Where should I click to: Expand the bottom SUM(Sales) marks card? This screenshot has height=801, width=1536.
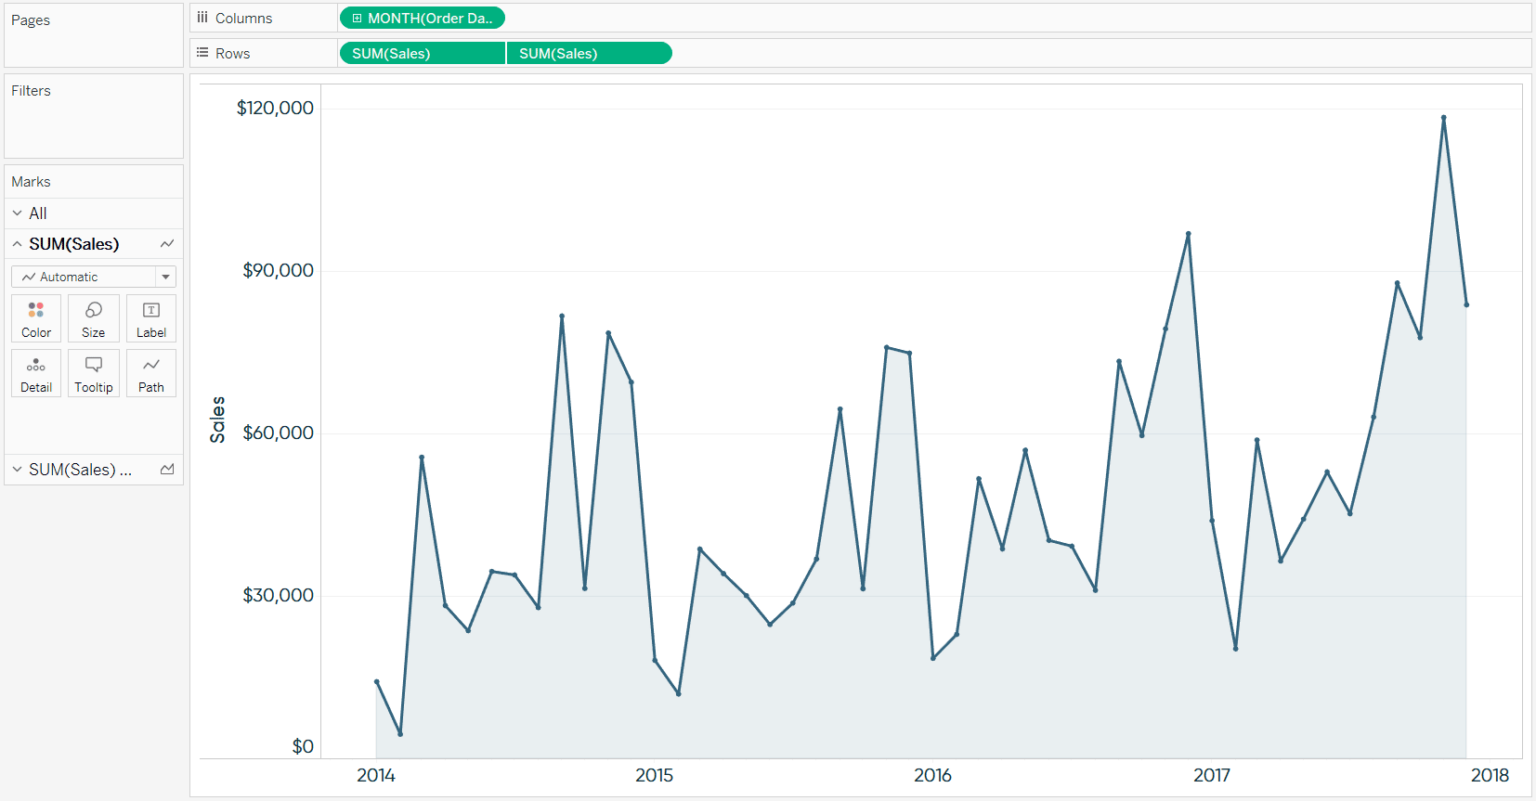16,469
